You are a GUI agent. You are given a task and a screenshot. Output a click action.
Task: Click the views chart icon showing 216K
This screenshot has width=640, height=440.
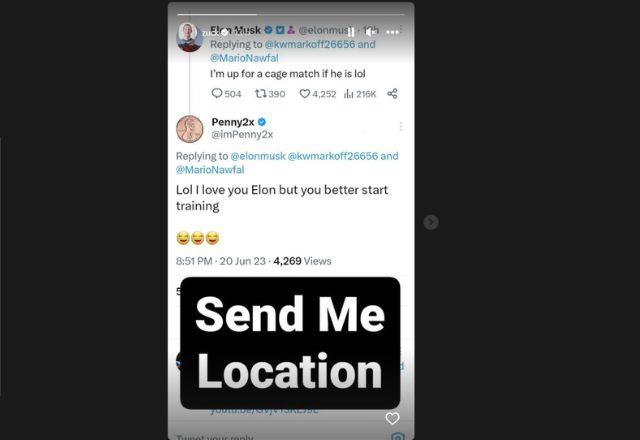(x=349, y=94)
